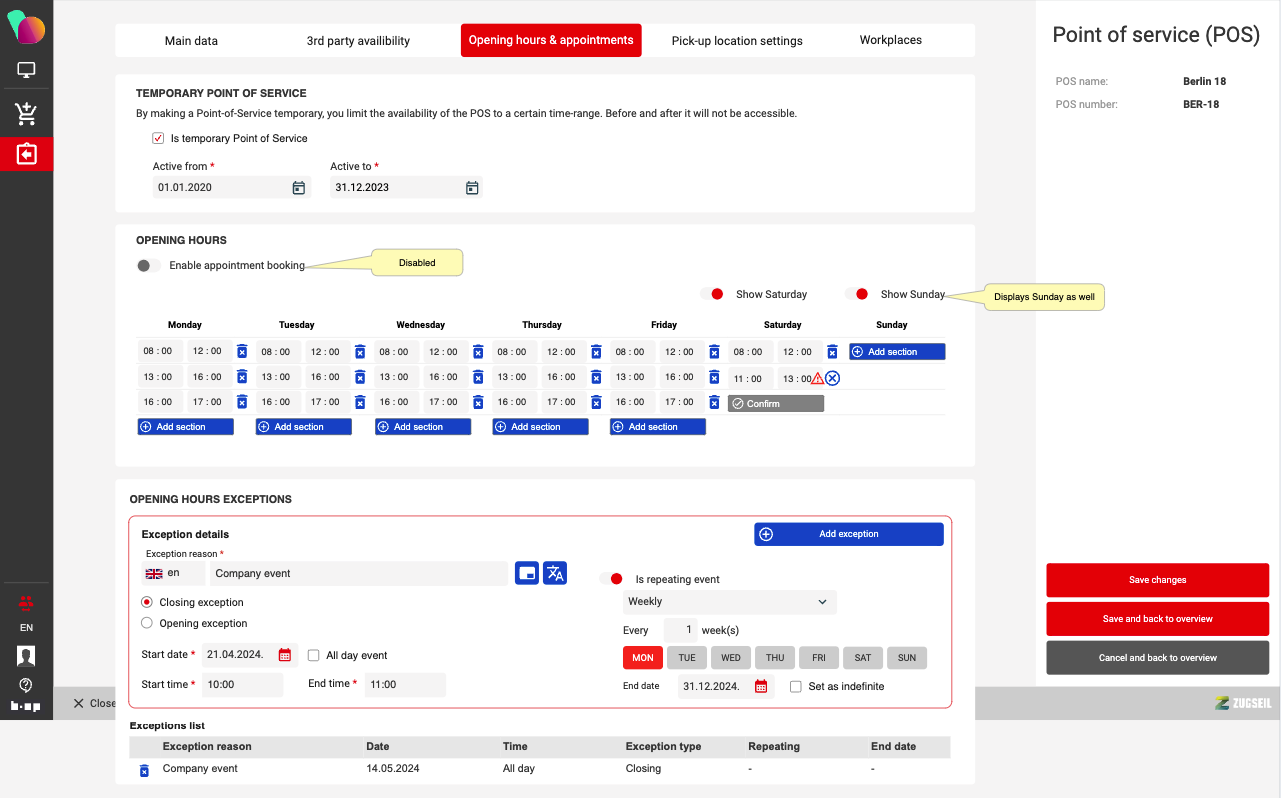Open calendar picker for Active to date
1281x798 pixels.
472,188
